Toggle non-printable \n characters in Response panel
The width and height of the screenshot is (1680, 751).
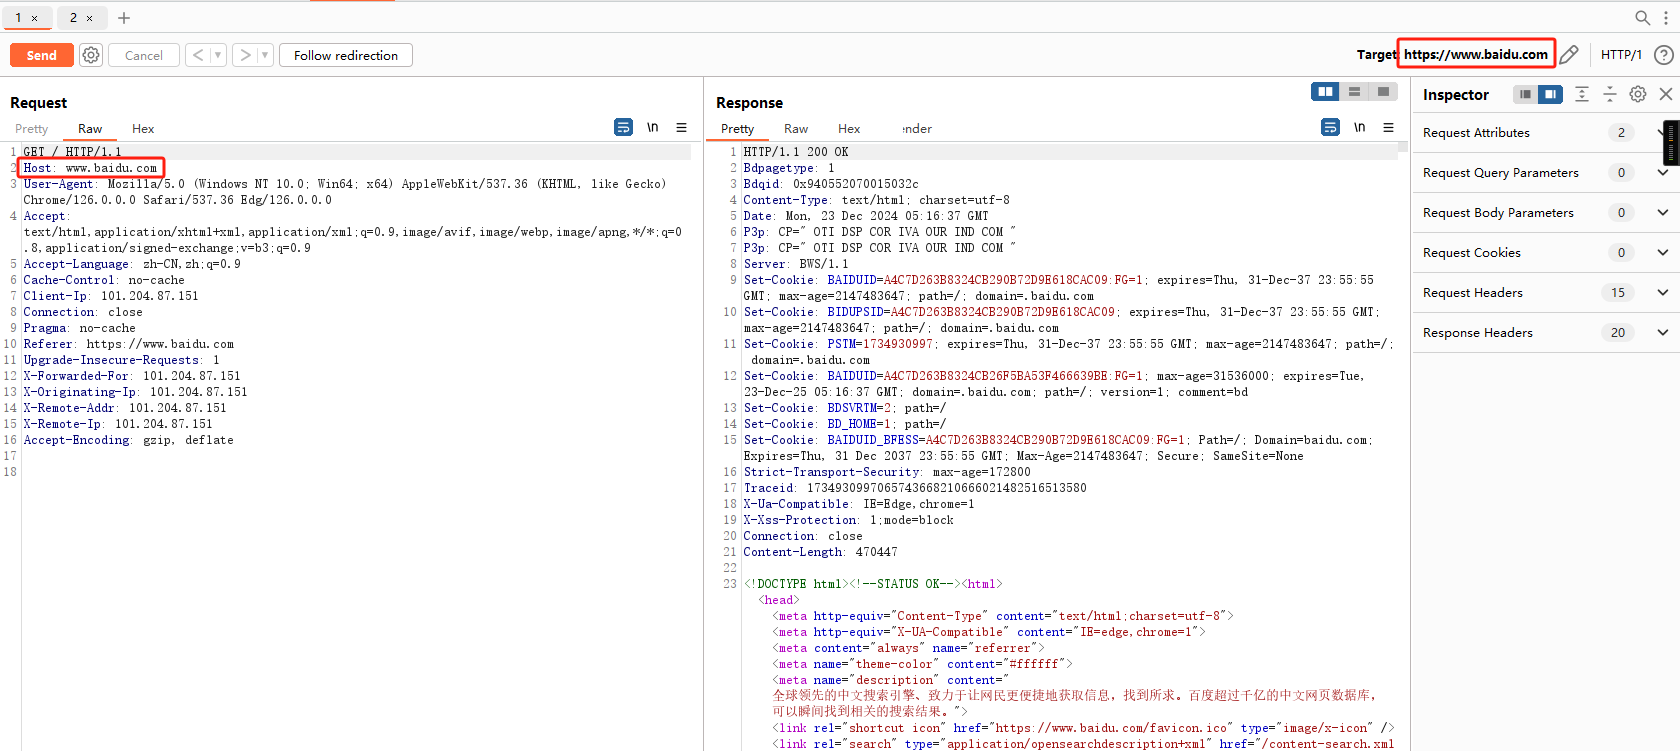(x=1359, y=128)
